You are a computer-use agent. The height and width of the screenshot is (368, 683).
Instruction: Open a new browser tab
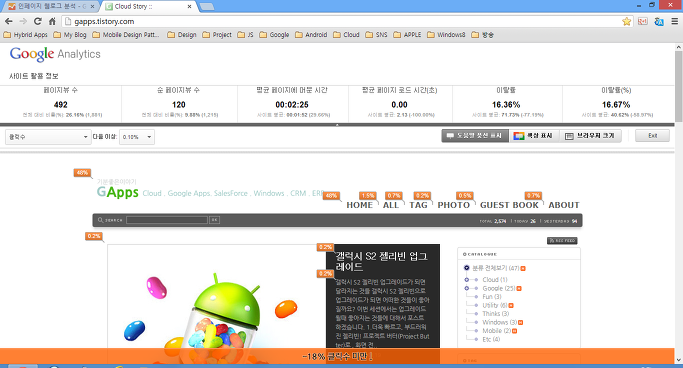[207, 7]
